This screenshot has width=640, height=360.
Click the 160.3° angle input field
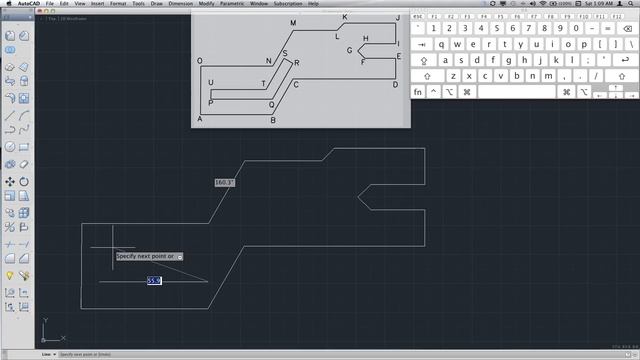pos(224,182)
